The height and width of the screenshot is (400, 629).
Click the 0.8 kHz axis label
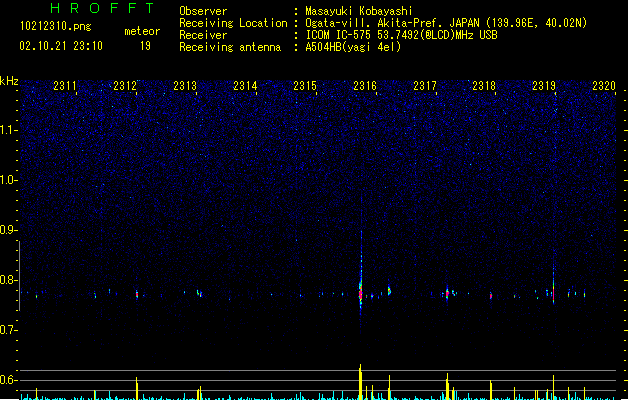(x=9, y=280)
